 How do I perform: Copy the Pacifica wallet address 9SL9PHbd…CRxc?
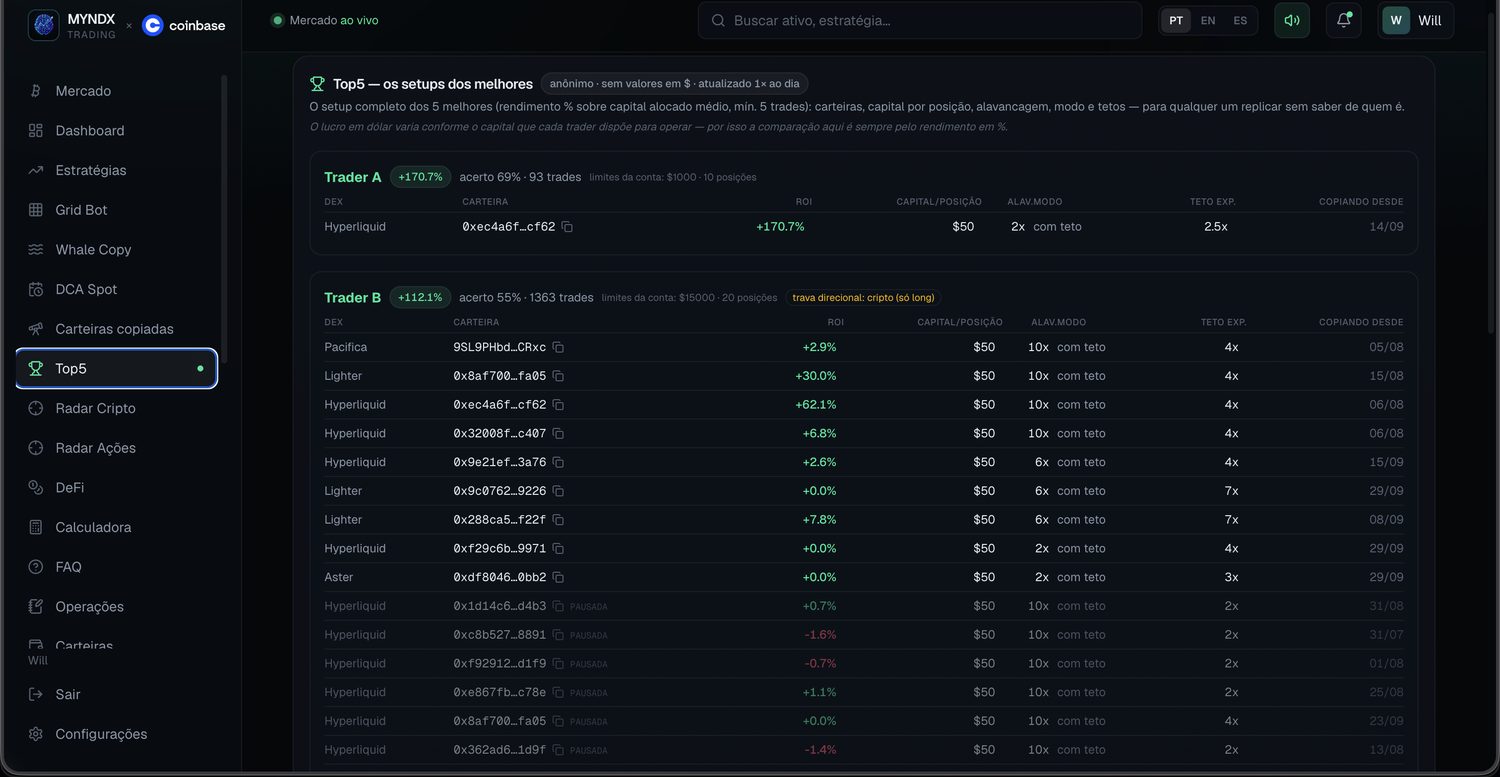click(558, 347)
